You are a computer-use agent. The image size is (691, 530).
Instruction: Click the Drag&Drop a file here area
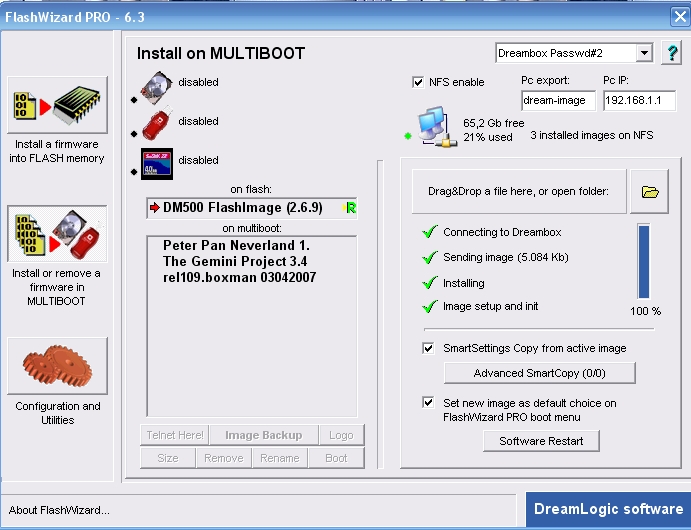[519, 192]
